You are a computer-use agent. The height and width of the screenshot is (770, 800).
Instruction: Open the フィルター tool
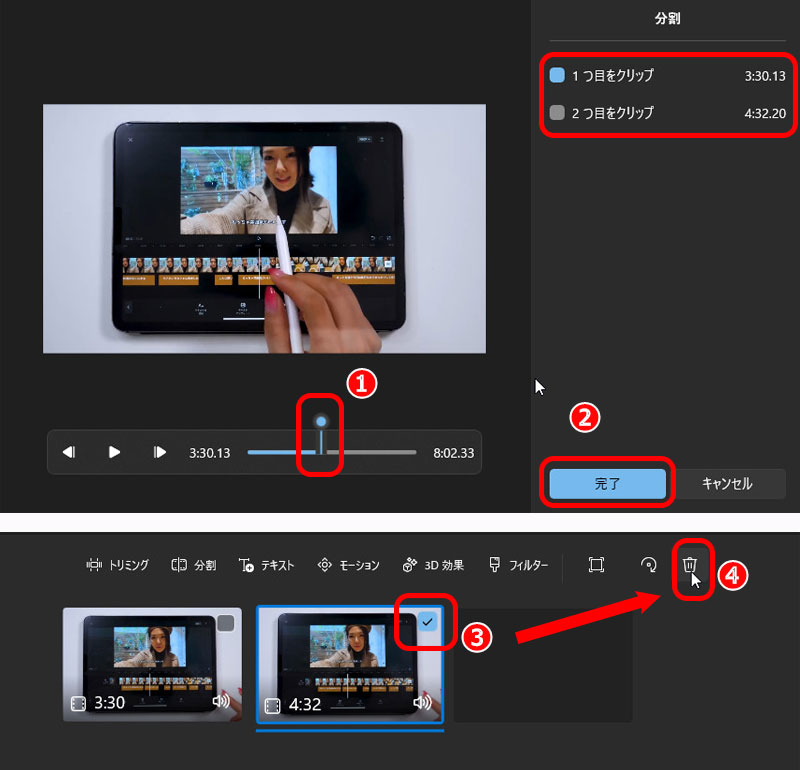518,565
